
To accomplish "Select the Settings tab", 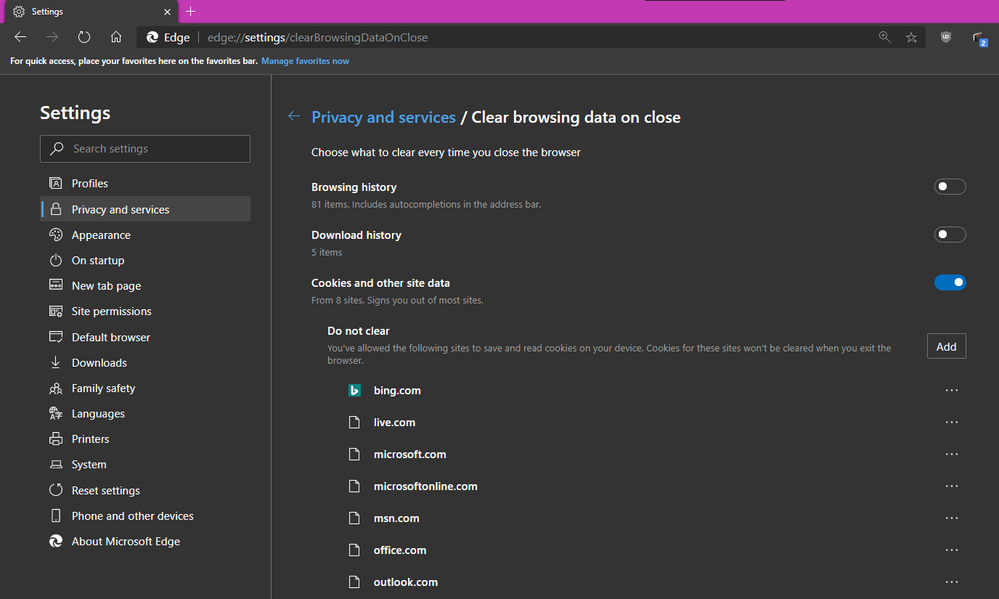I will pos(92,11).
